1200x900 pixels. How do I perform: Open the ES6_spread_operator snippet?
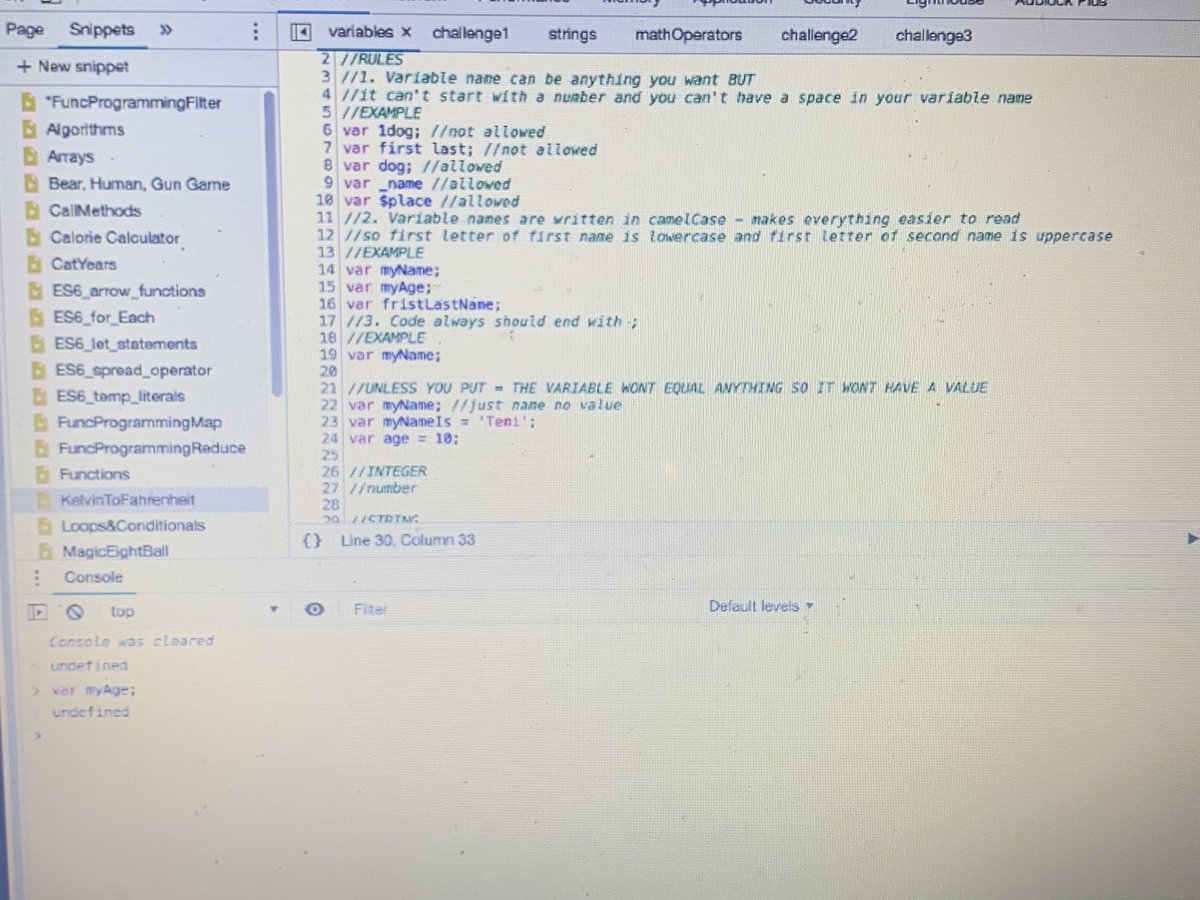point(133,370)
